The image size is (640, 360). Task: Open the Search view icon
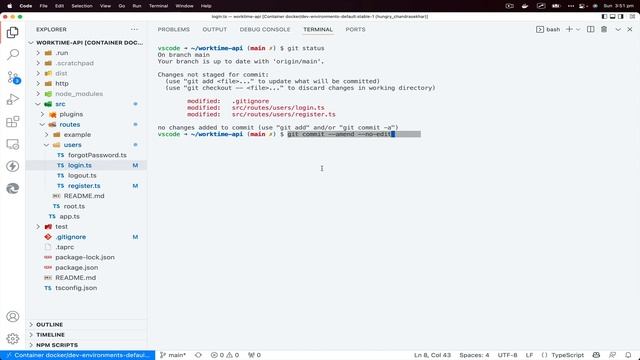coord(13,54)
